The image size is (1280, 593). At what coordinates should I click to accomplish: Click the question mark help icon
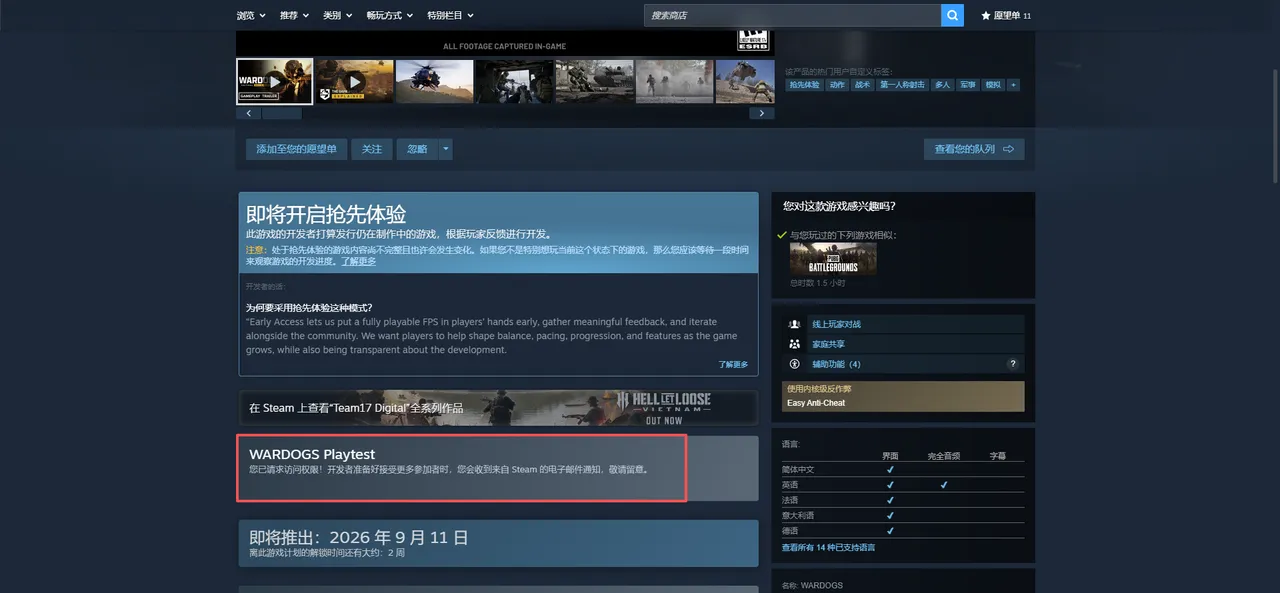tap(1013, 364)
